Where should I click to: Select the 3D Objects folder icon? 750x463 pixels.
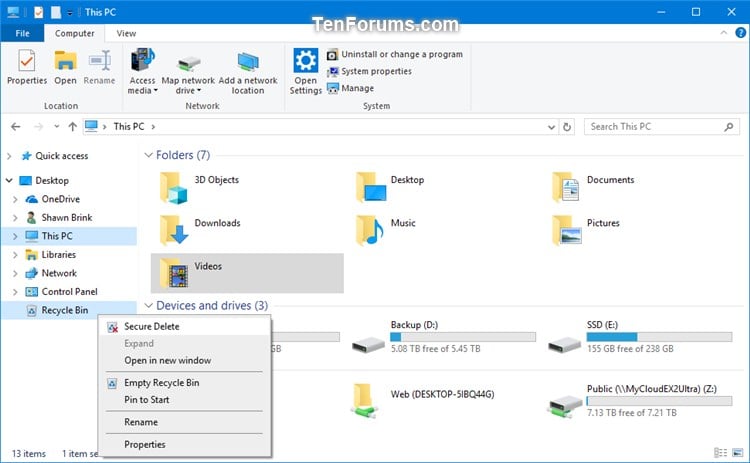click(173, 188)
